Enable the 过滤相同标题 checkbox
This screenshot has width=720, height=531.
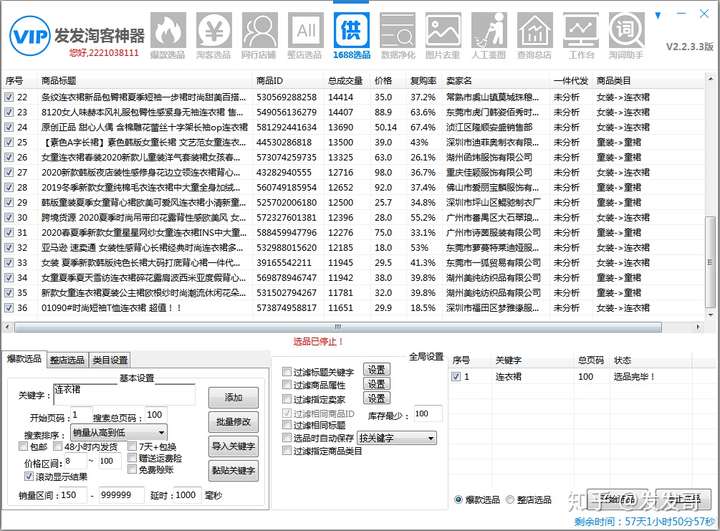[x=287, y=425]
